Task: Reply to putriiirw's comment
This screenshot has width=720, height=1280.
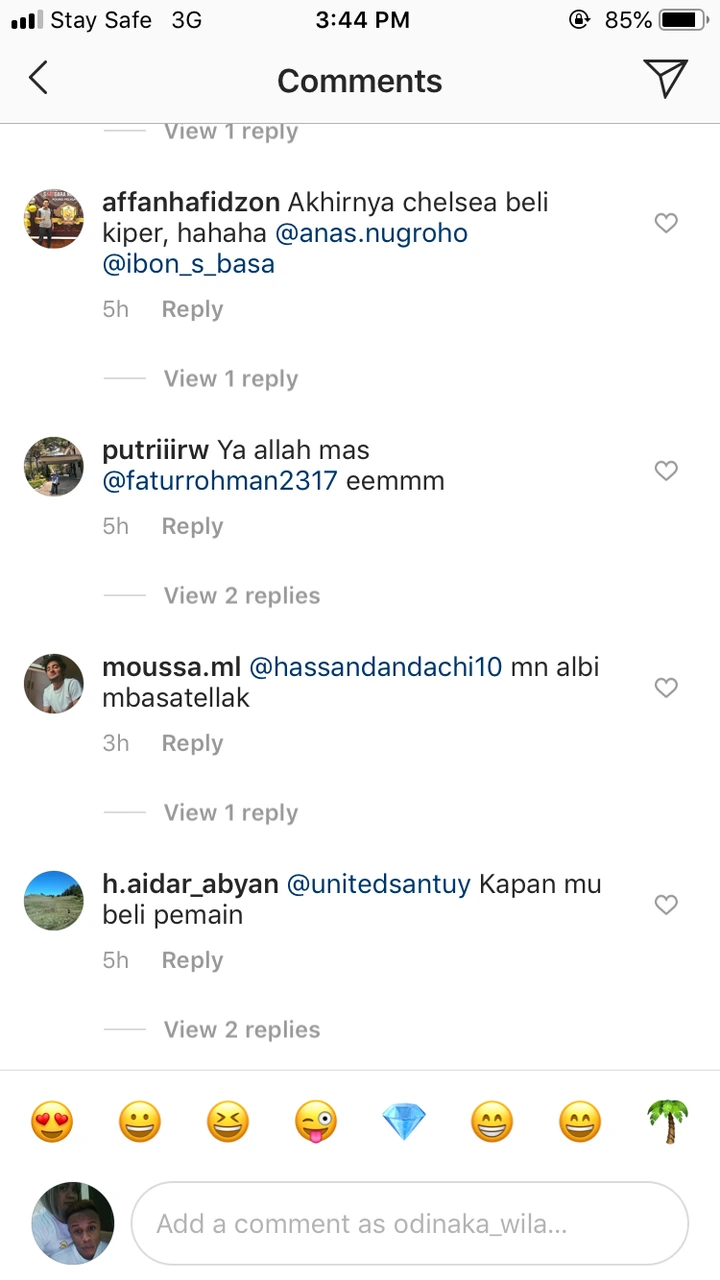Action: [x=192, y=526]
